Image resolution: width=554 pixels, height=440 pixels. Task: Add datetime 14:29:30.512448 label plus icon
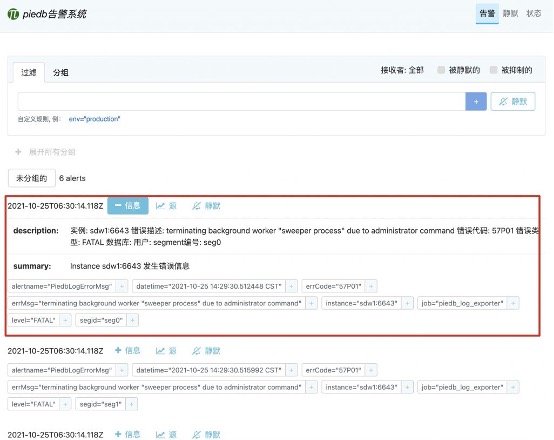click(x=291, y=286)
